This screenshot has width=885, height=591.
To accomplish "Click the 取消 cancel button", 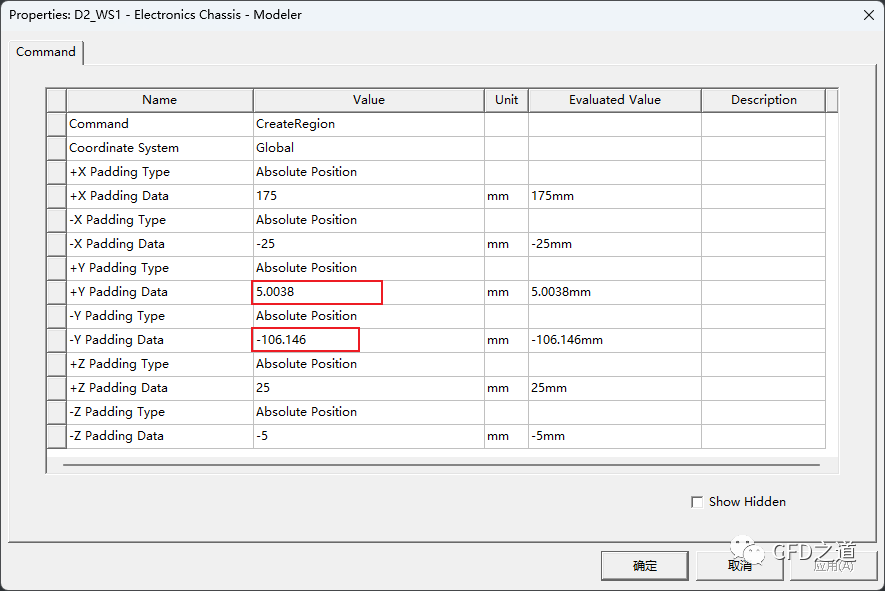I will [739, 566].
